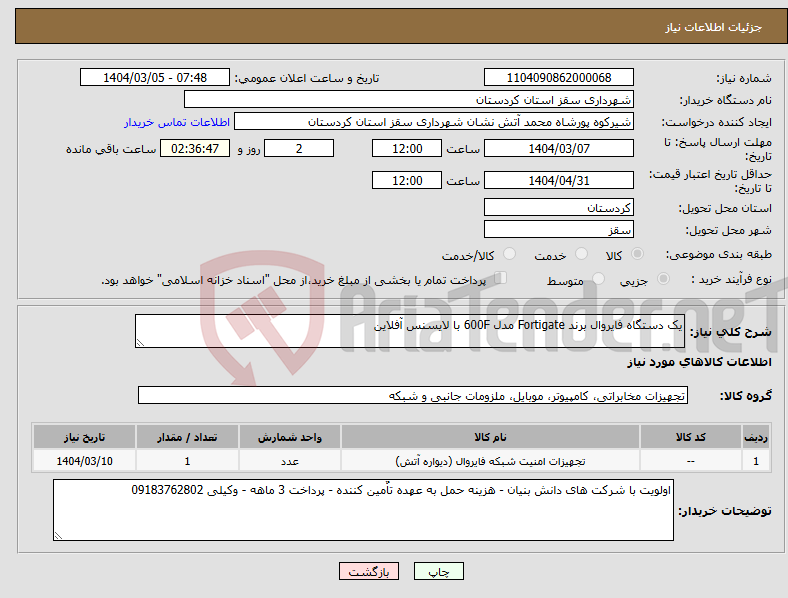Click the شماره نیاز field 1104090862000068
Screen dimensions: 788x598
tap(559, 77)
